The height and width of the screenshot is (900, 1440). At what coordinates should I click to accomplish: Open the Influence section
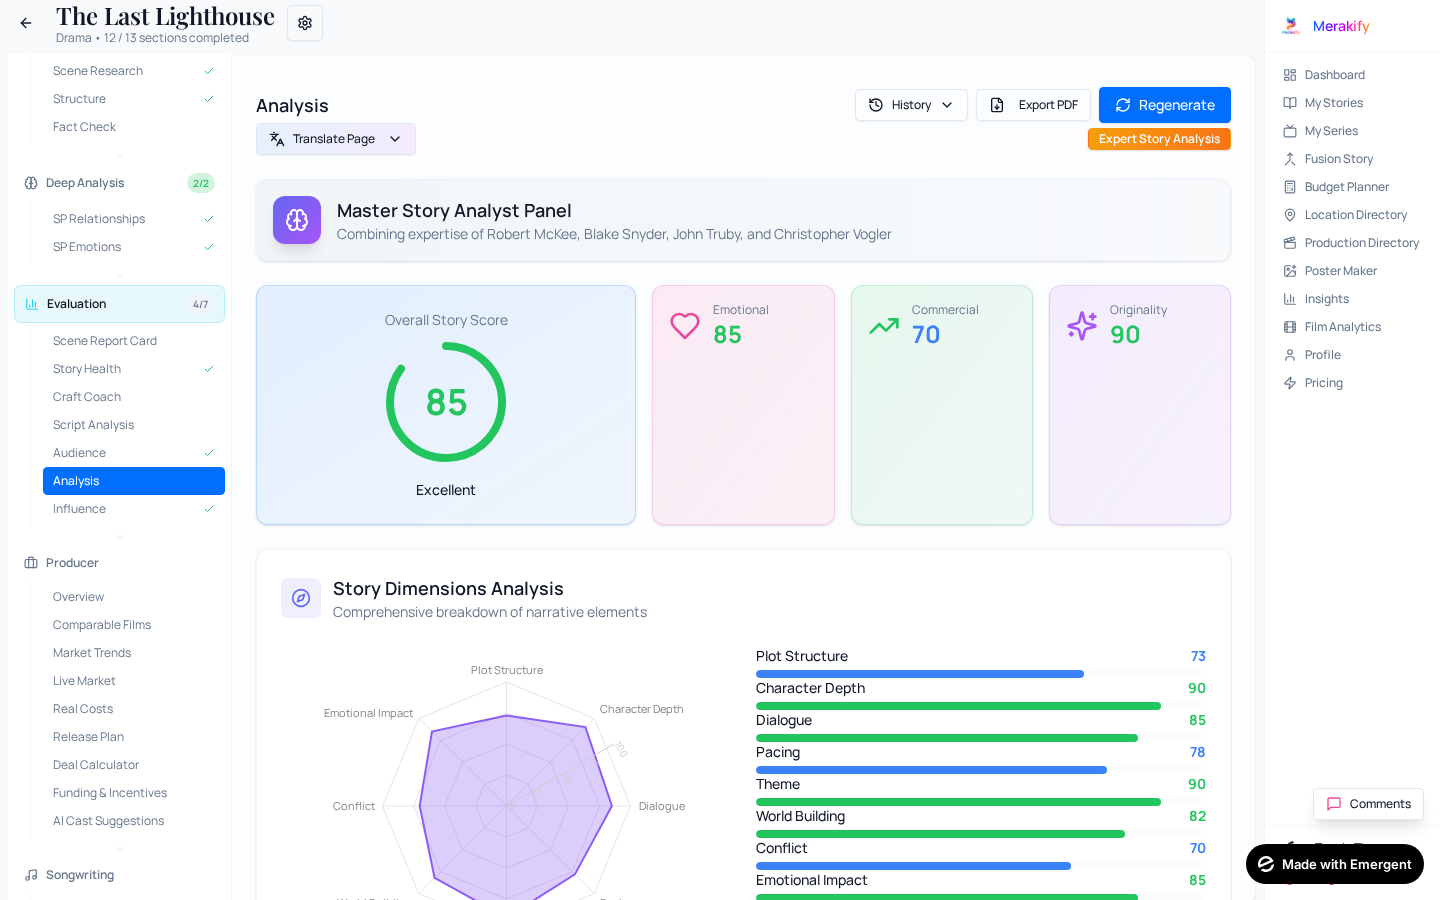coord(134,509)
